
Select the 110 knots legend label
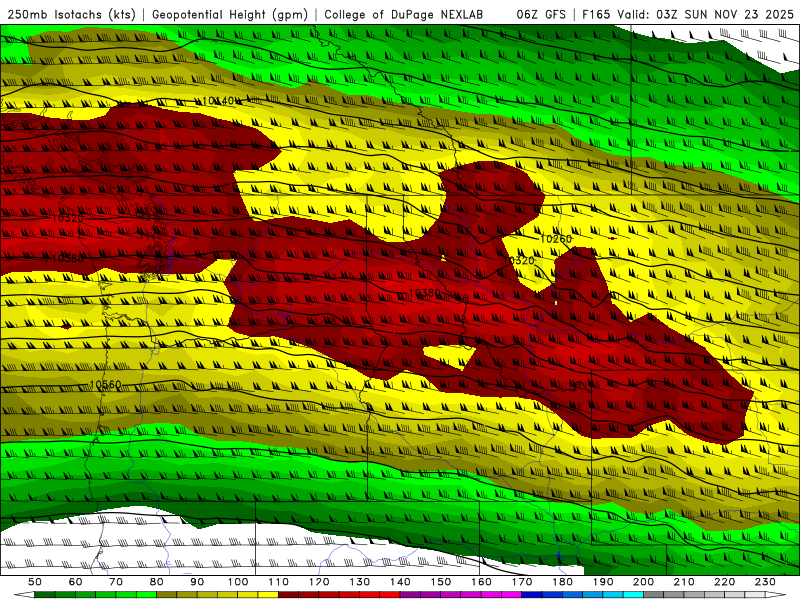coord(279,582)
